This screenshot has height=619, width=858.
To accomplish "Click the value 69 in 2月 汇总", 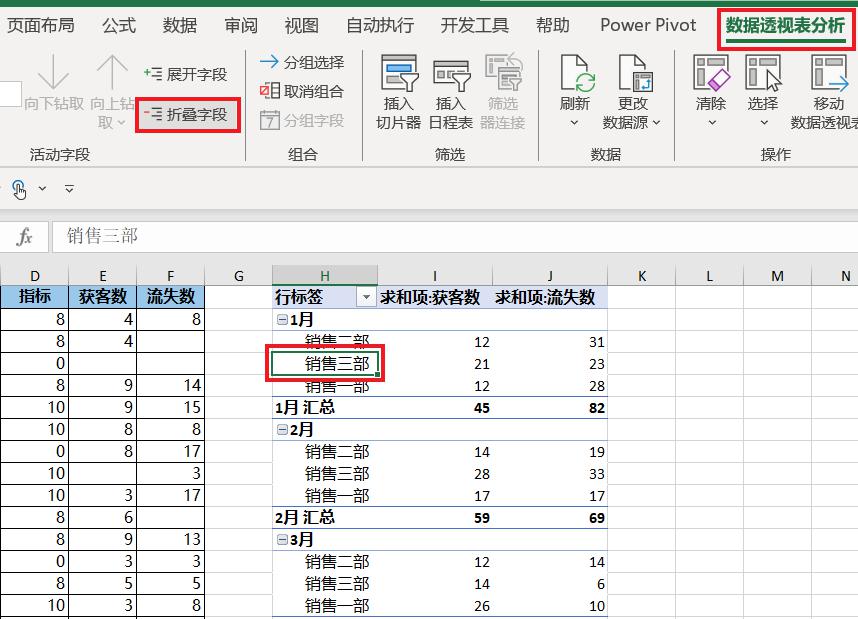I will click(596, 518).
